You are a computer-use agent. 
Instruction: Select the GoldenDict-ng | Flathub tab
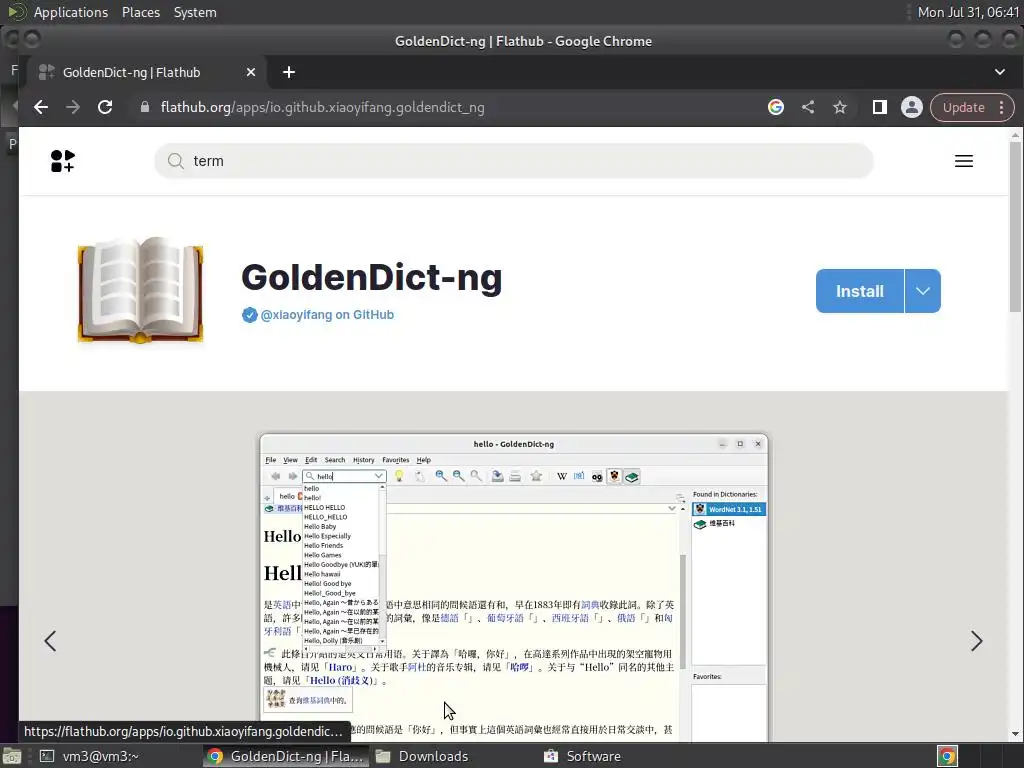(x=147, y=72)
